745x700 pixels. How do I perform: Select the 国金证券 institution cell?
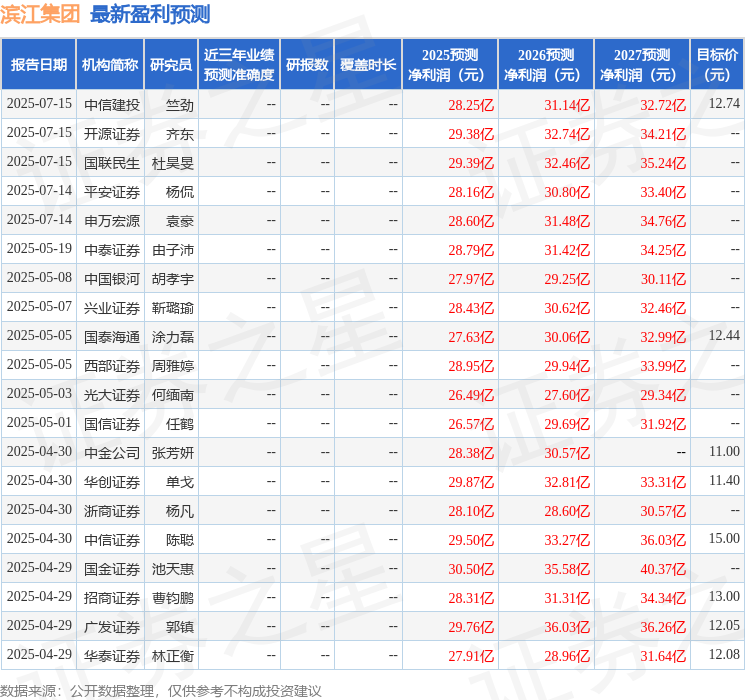coord(112,569)
